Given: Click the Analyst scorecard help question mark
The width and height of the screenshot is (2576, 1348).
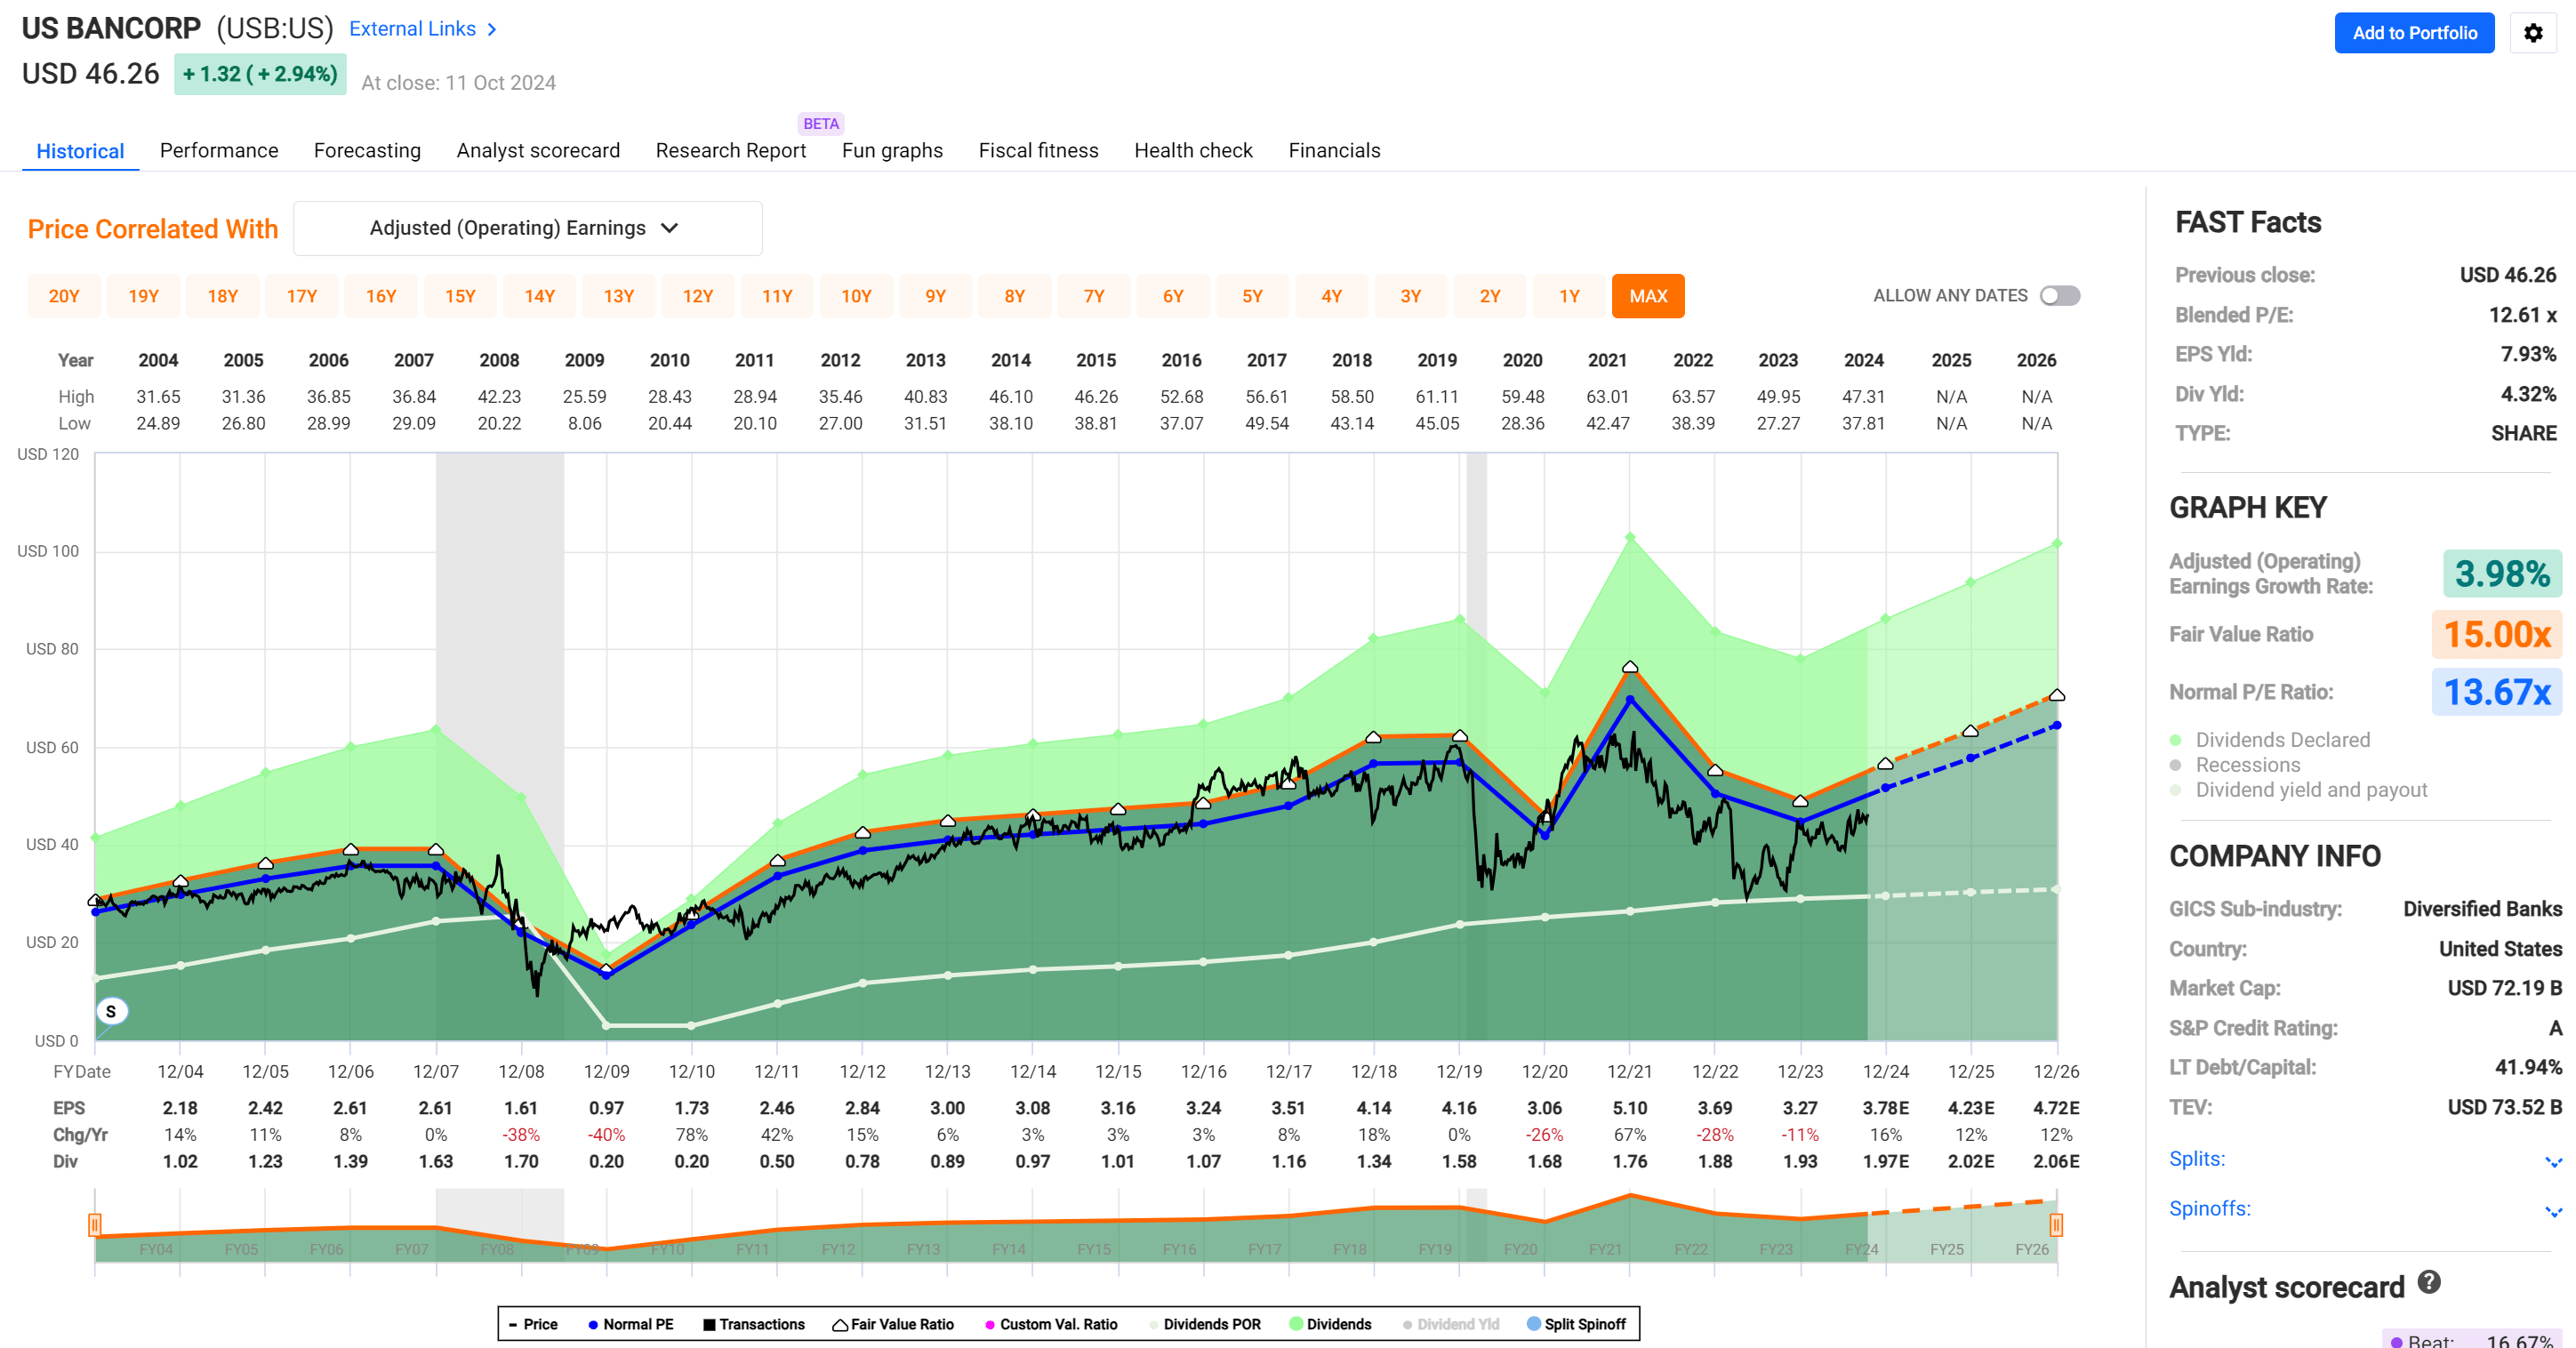Looking at the screenshot, I should pyautogui.click(x=2429, y=1282).
